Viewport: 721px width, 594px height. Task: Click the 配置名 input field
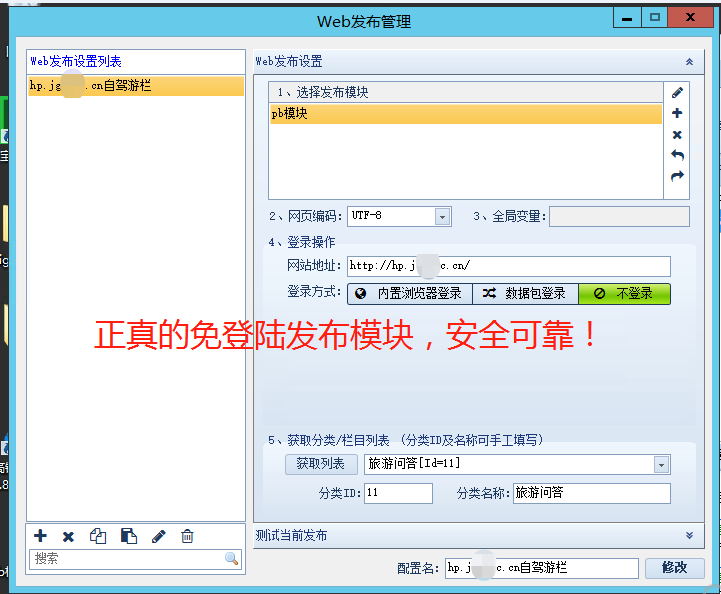pyautogui.click(x=542, y=568)
